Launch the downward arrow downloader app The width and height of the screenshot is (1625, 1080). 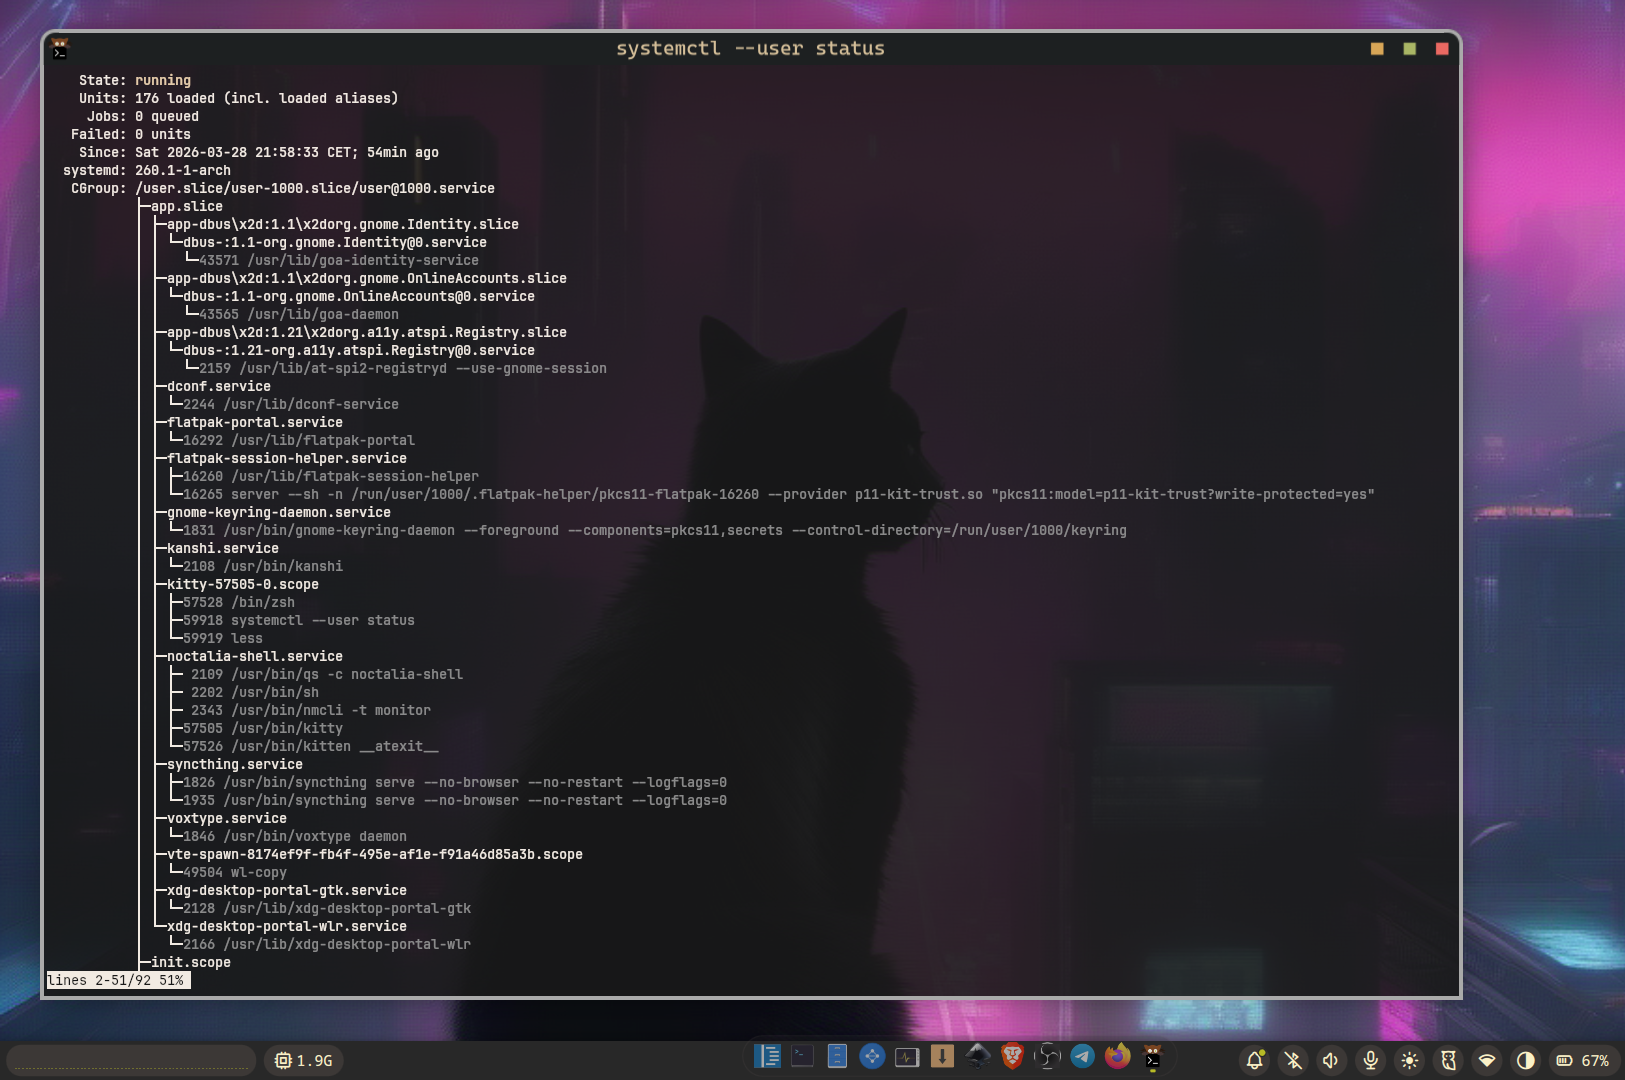pyautogui.click(x=942, y=1057)
